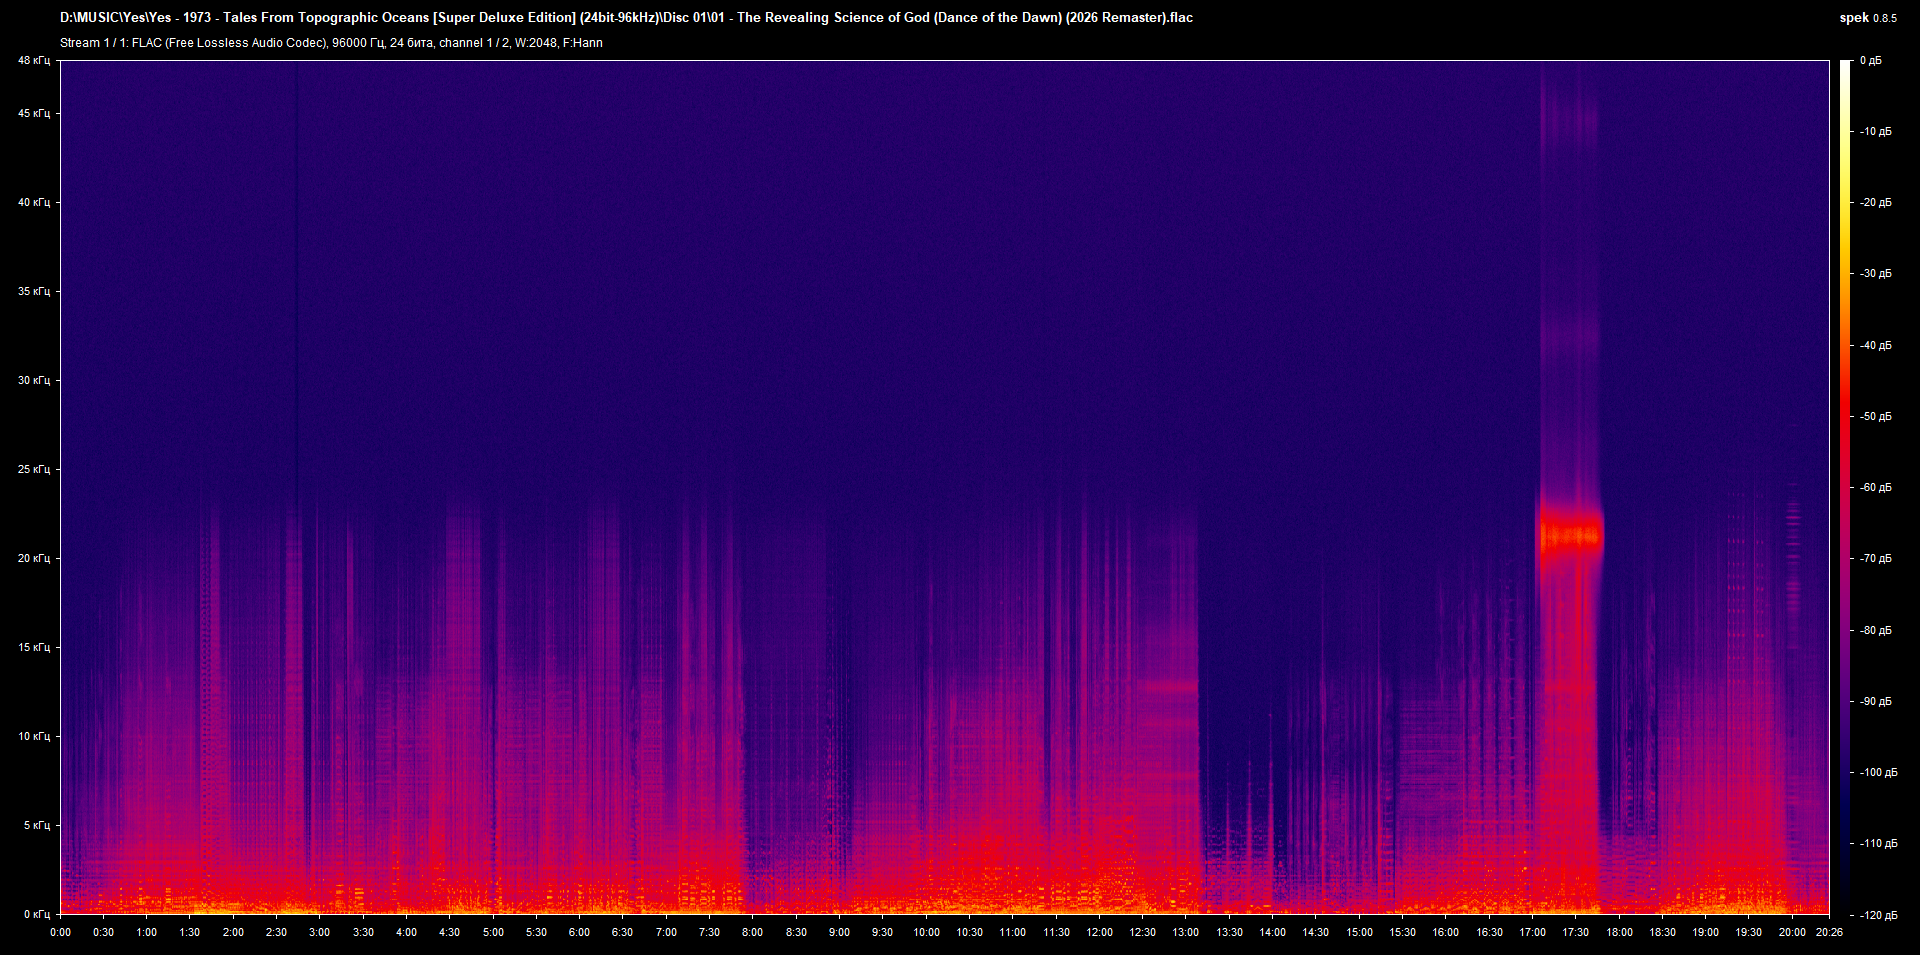This screenshot has width=1920, height=955.
Task: Click the 45 кГц frequency label
Action: (x=34, y=114)
